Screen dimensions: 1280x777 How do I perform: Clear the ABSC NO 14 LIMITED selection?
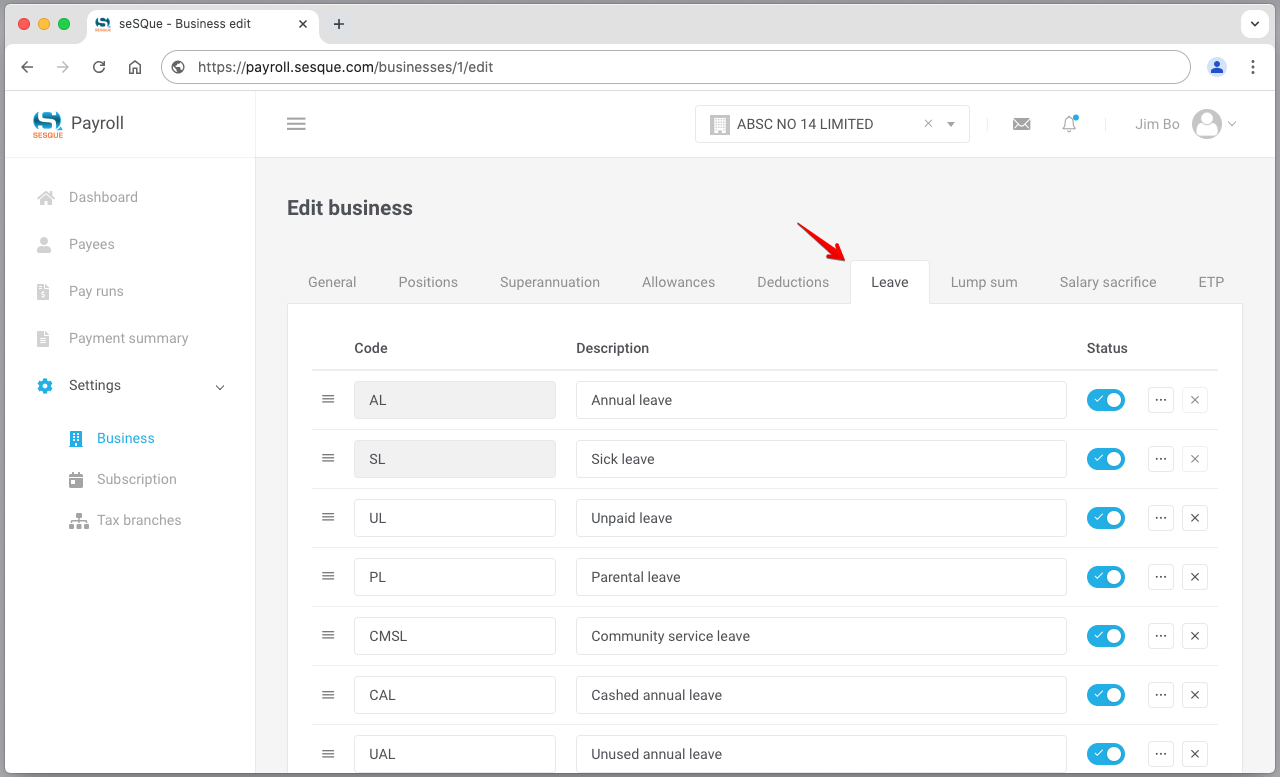(928, 124)
